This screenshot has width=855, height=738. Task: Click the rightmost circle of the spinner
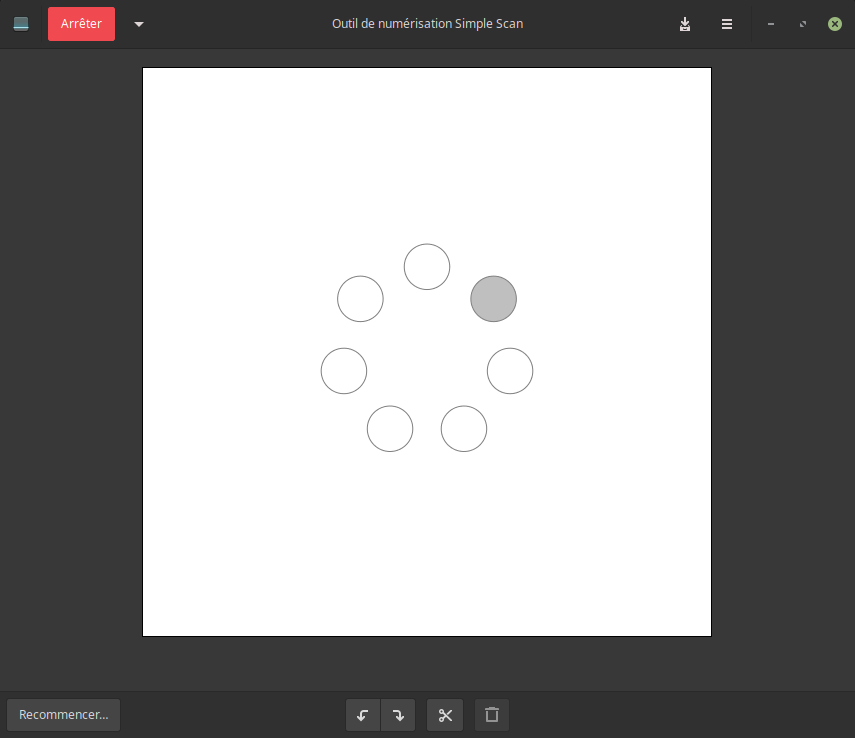pos(510,371)
